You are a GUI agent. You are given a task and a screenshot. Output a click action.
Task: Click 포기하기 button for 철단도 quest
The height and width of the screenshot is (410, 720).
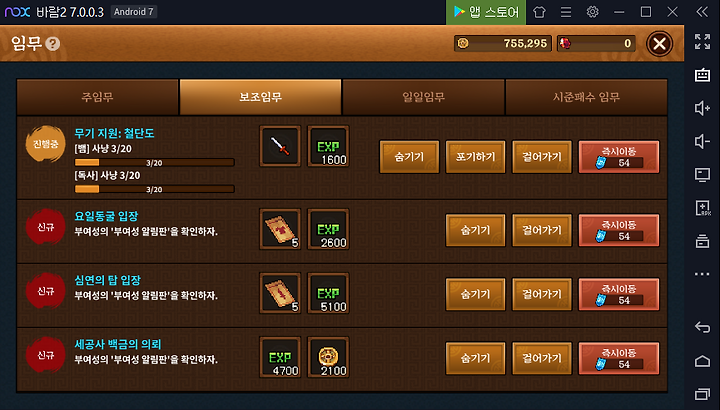(x=475, y=157)
